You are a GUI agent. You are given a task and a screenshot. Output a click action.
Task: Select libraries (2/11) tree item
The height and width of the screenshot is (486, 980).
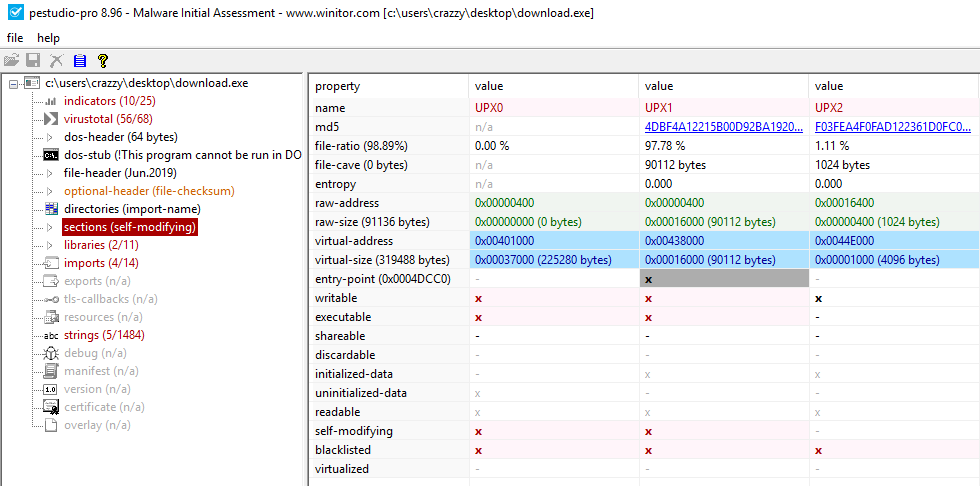101,245
